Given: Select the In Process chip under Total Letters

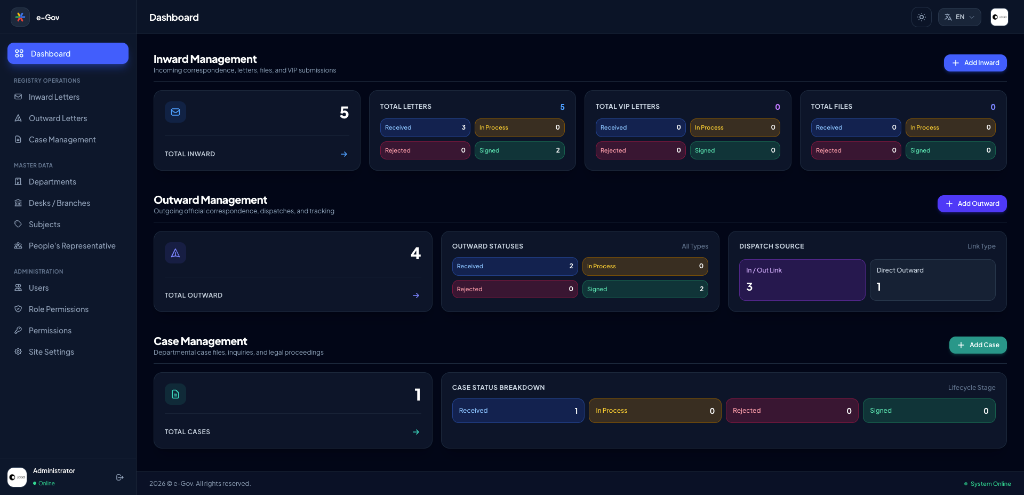Looking at the screenshot, I should 520,128.
